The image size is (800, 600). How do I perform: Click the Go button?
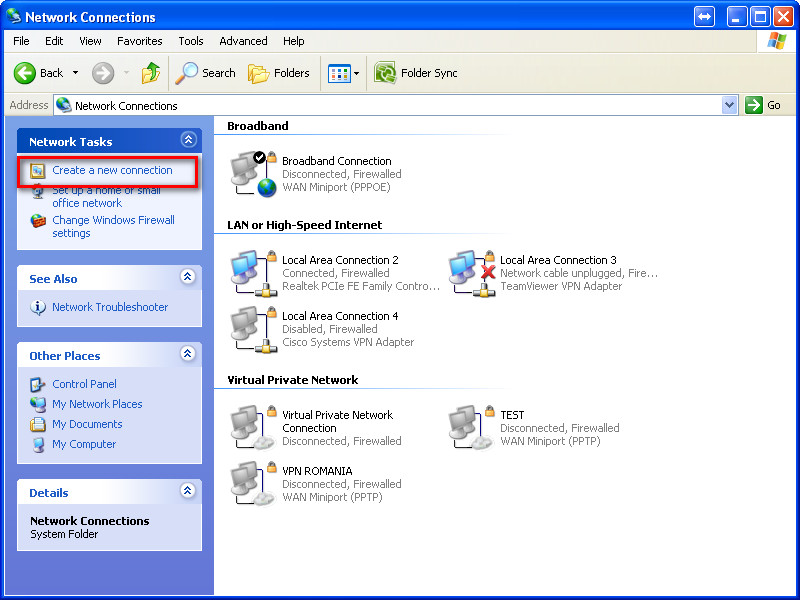(x=764, y=105)
